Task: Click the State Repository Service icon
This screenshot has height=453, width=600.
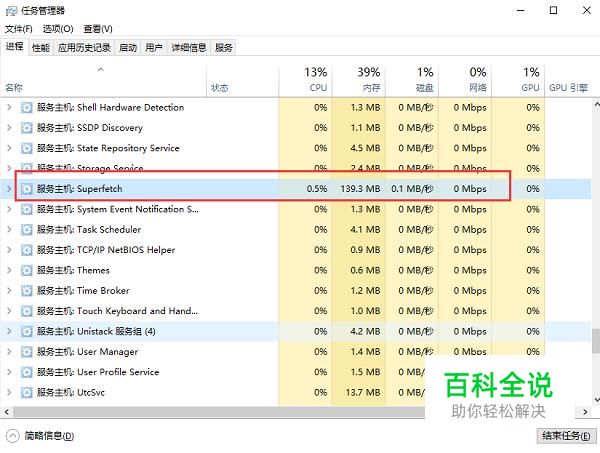Action: pyautogui.click(x=26, y=148)
